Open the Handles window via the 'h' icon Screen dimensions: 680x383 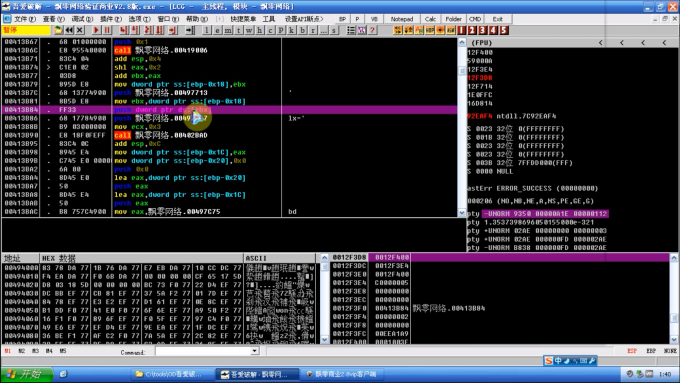pos(259,30)
